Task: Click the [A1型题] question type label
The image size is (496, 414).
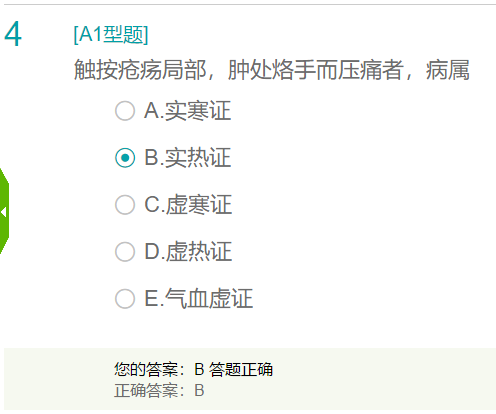Action: click(111, 34)
